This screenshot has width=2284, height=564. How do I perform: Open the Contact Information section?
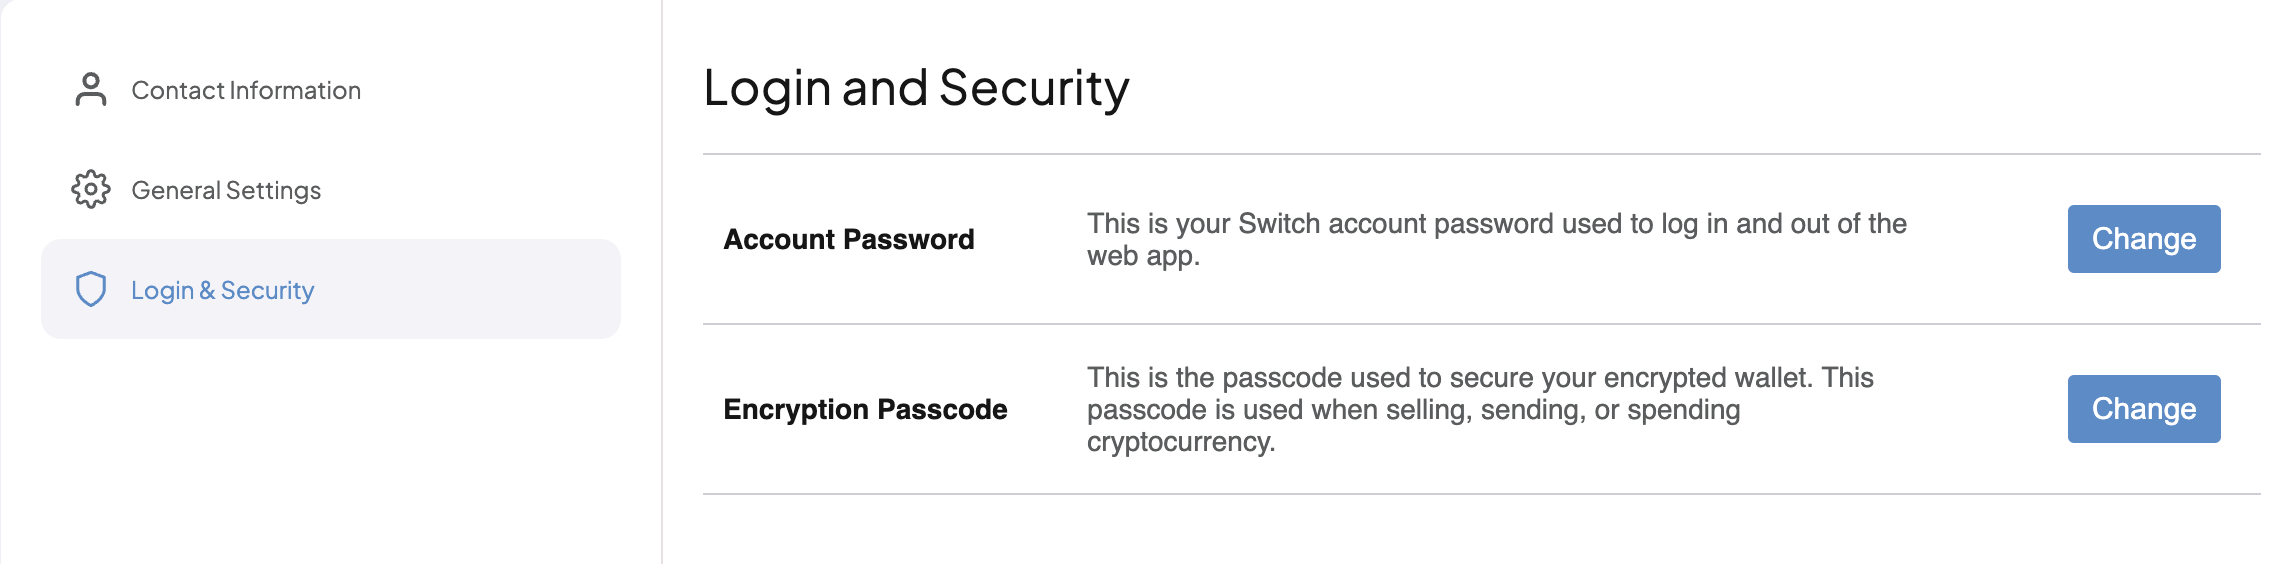246,90
